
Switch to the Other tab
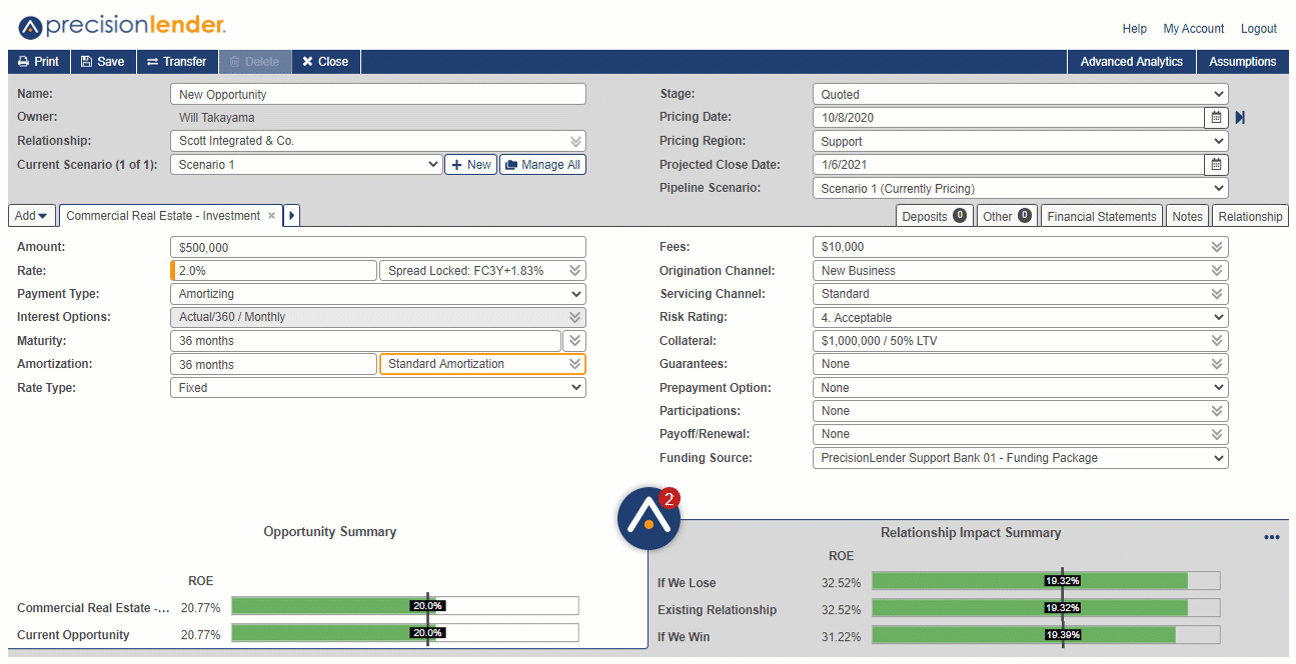[1007, 216]
